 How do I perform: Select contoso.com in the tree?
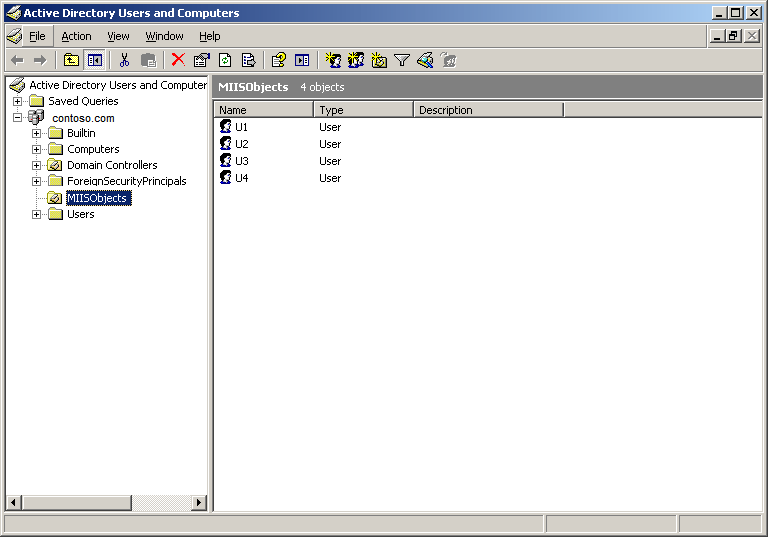pos(83,118)
